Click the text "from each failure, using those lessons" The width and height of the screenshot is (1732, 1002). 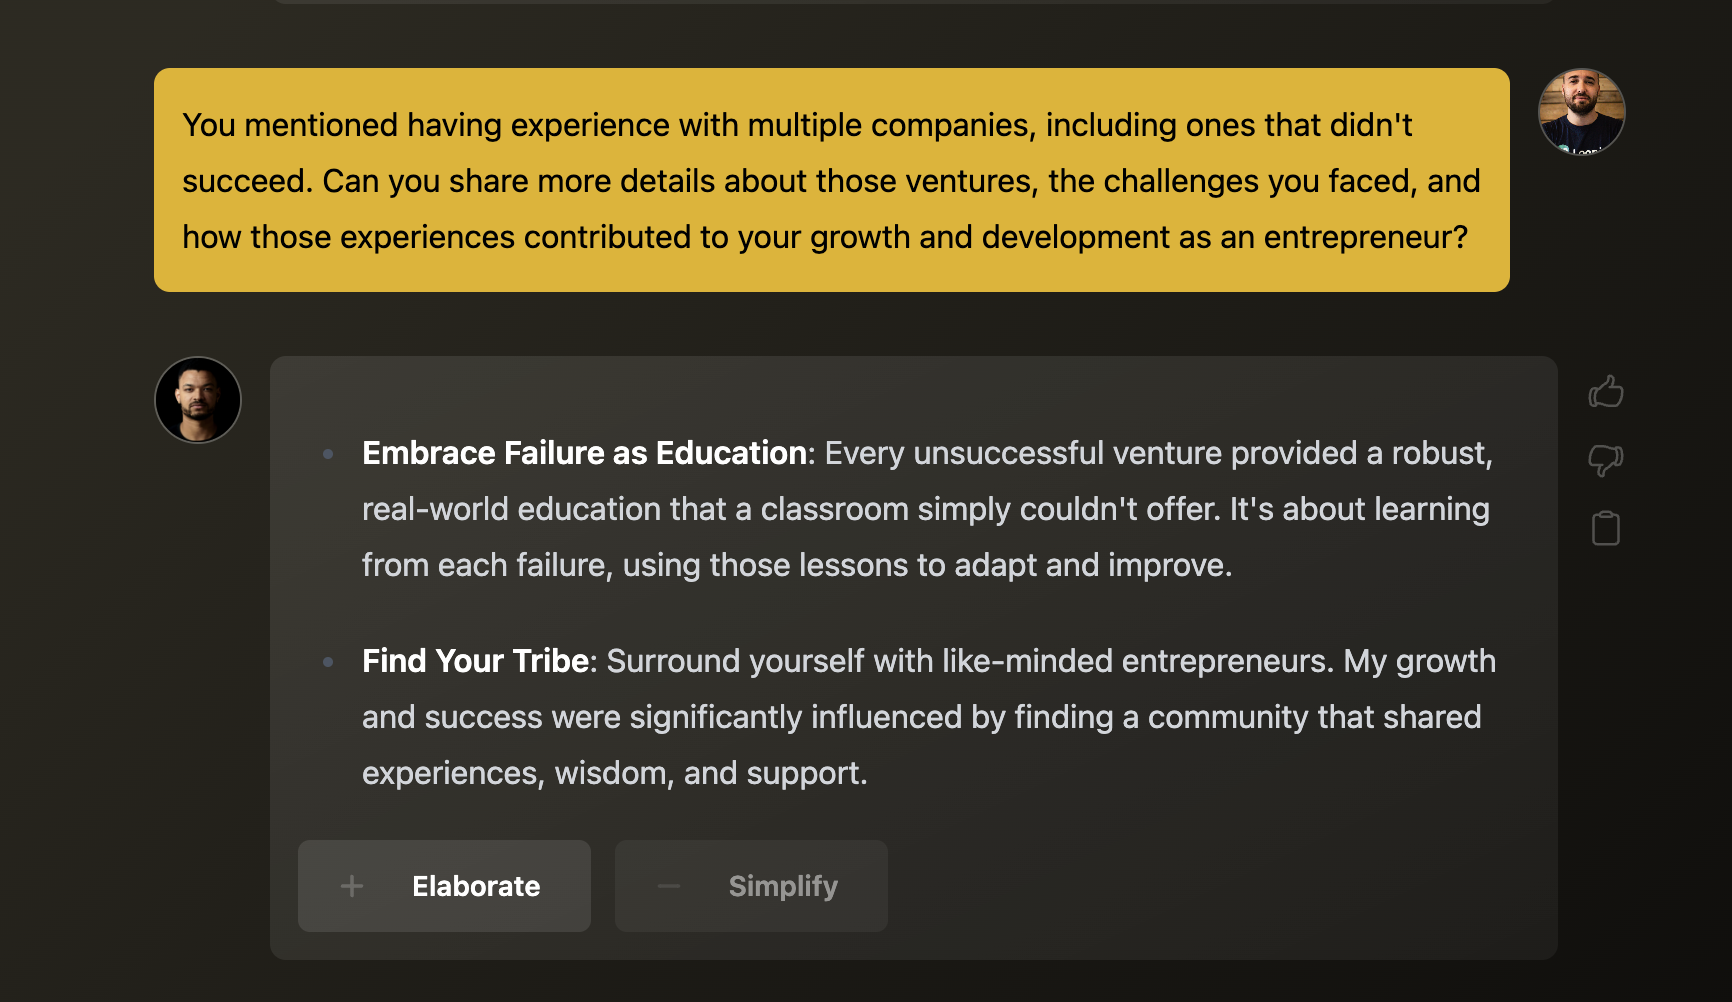coord(796,565)
